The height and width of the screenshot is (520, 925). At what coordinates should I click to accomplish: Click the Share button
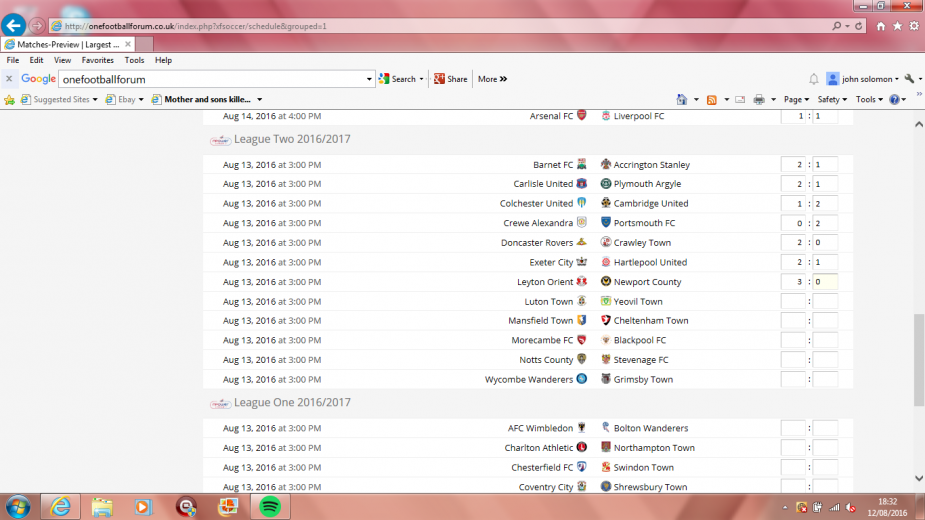pyautogui.click(x=451, y=79)
